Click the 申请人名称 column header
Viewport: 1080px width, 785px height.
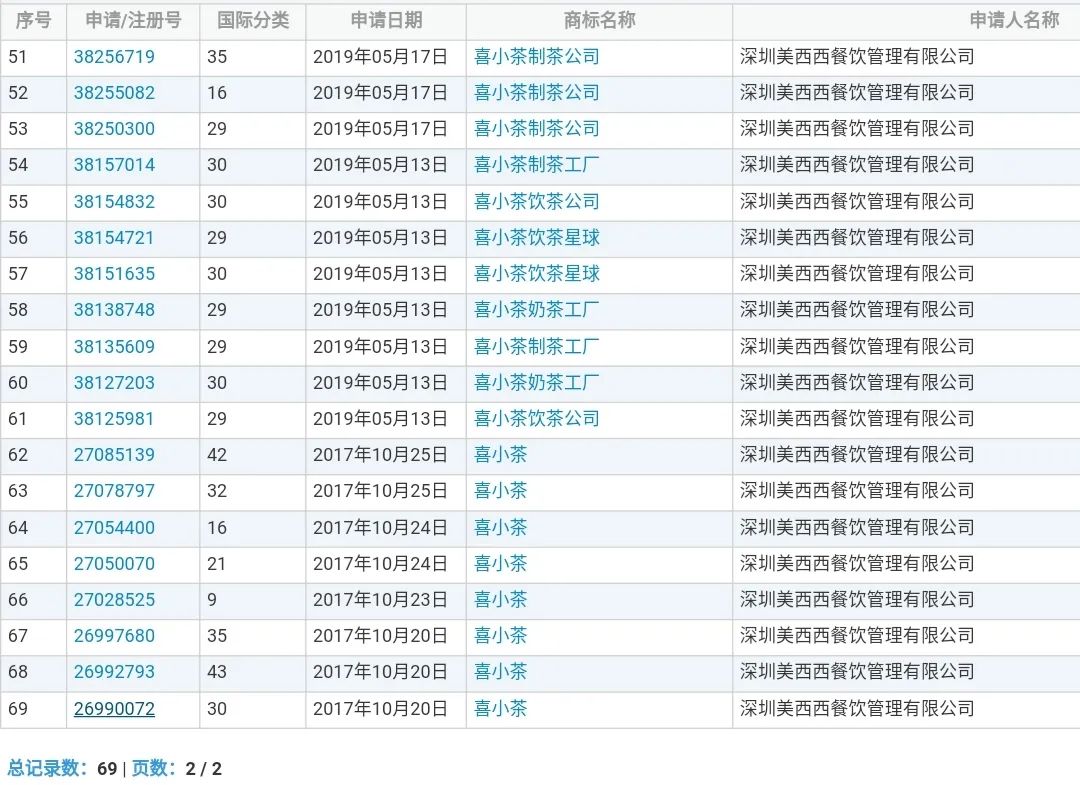pos(1015,21)
